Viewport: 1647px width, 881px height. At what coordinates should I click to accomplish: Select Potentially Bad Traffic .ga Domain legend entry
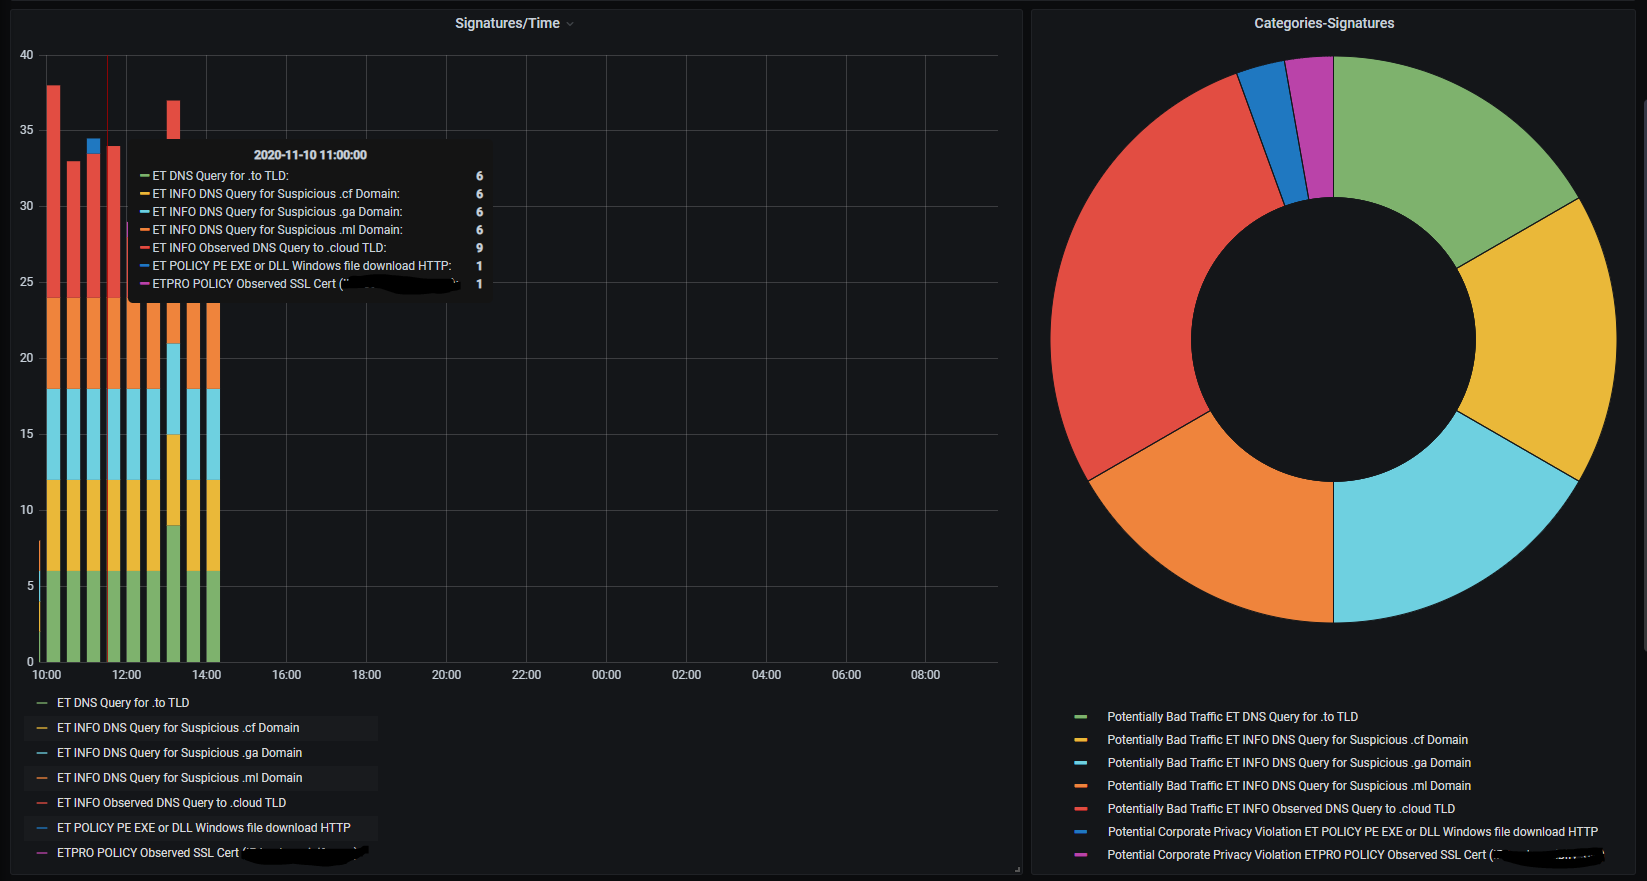pos(1289,763)
